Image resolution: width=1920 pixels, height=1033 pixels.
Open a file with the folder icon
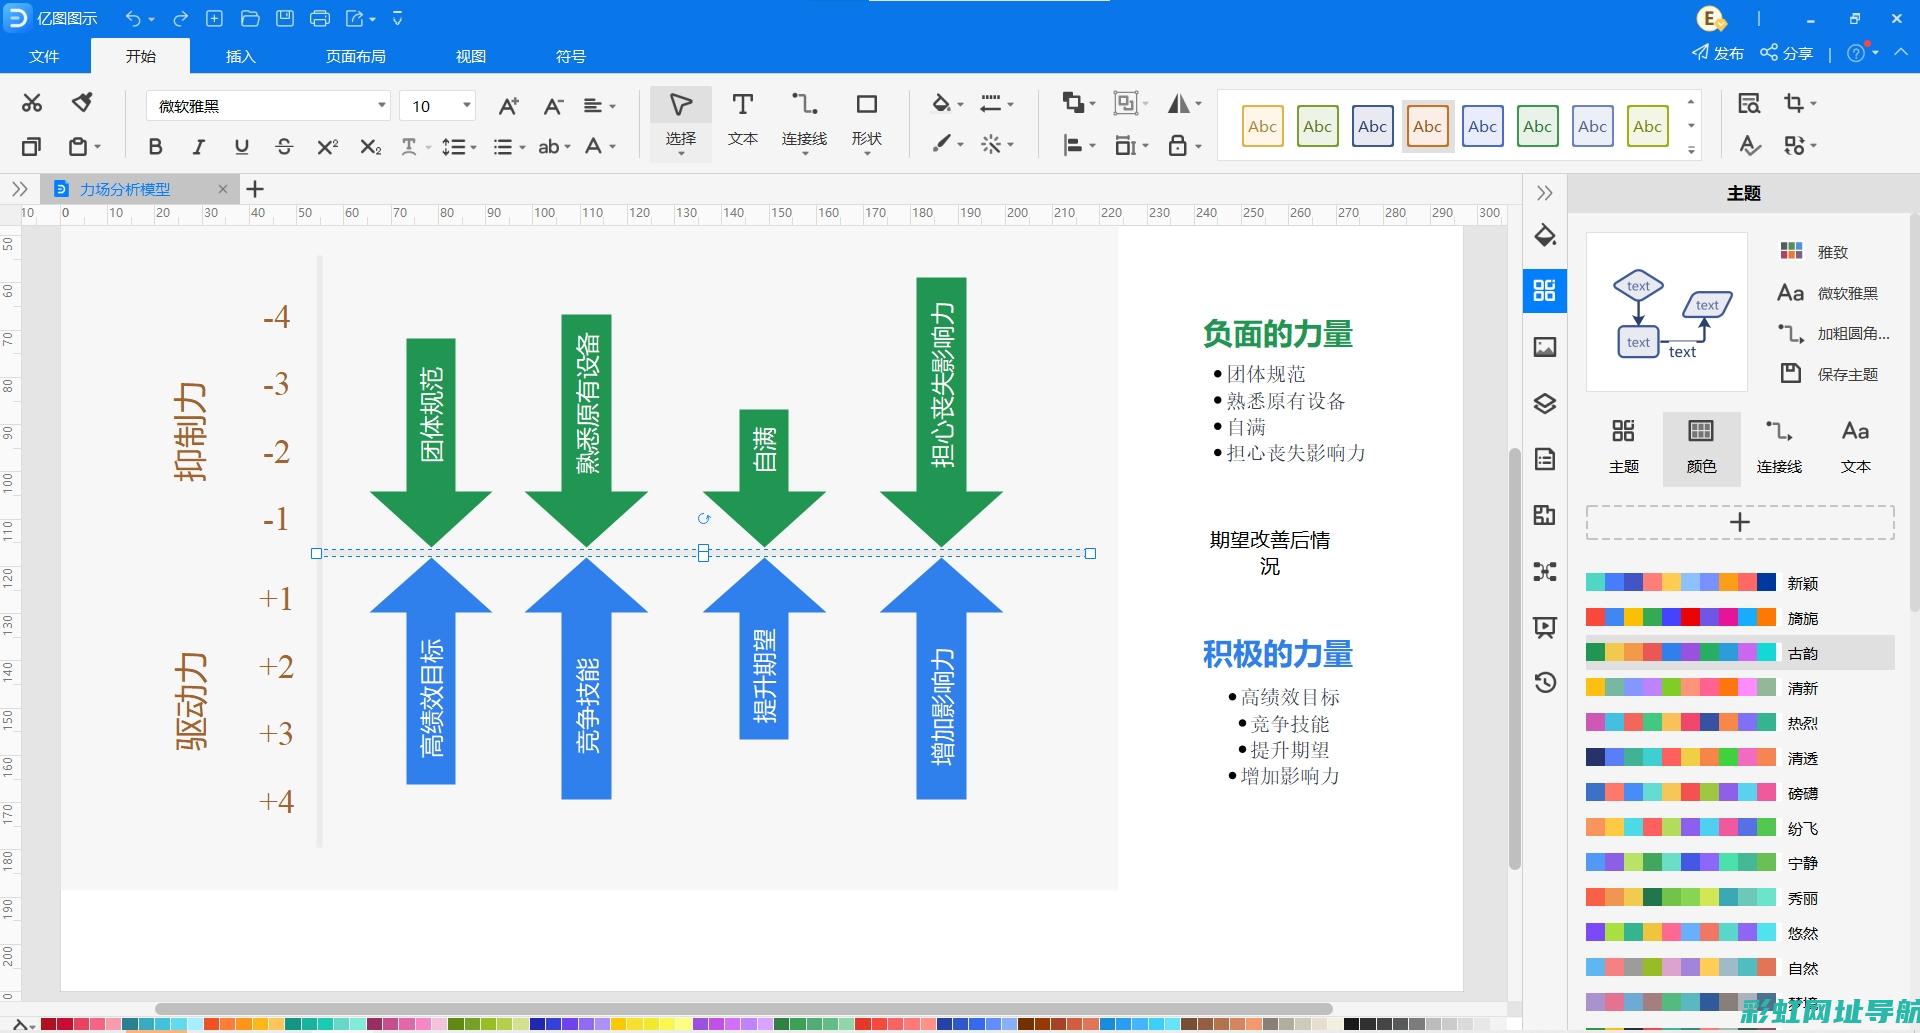250,18
